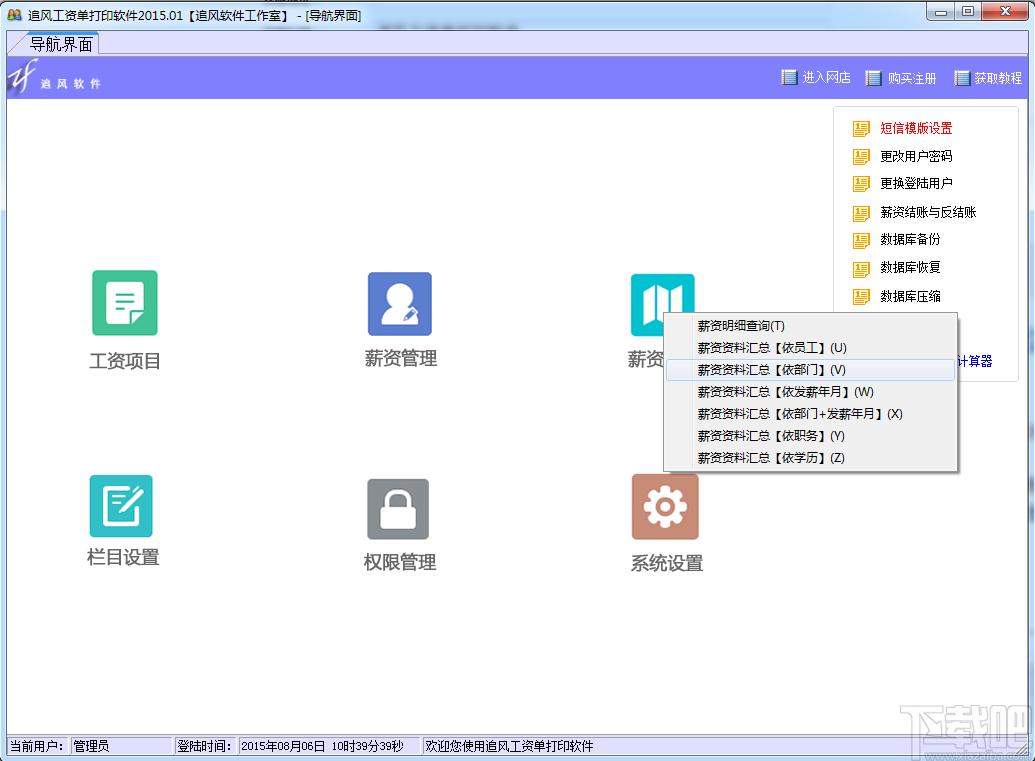Switch to the 导航界面 tab
The width and height of the screenshot is (1035, 761).
point(61,44)
